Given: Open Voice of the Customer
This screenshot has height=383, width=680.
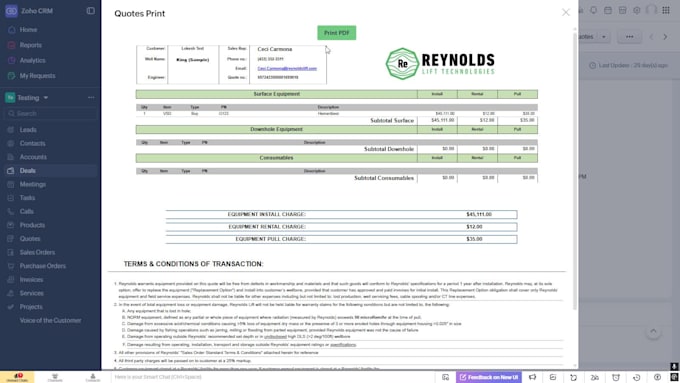Looking at the screenshot, I should (50, 321).
